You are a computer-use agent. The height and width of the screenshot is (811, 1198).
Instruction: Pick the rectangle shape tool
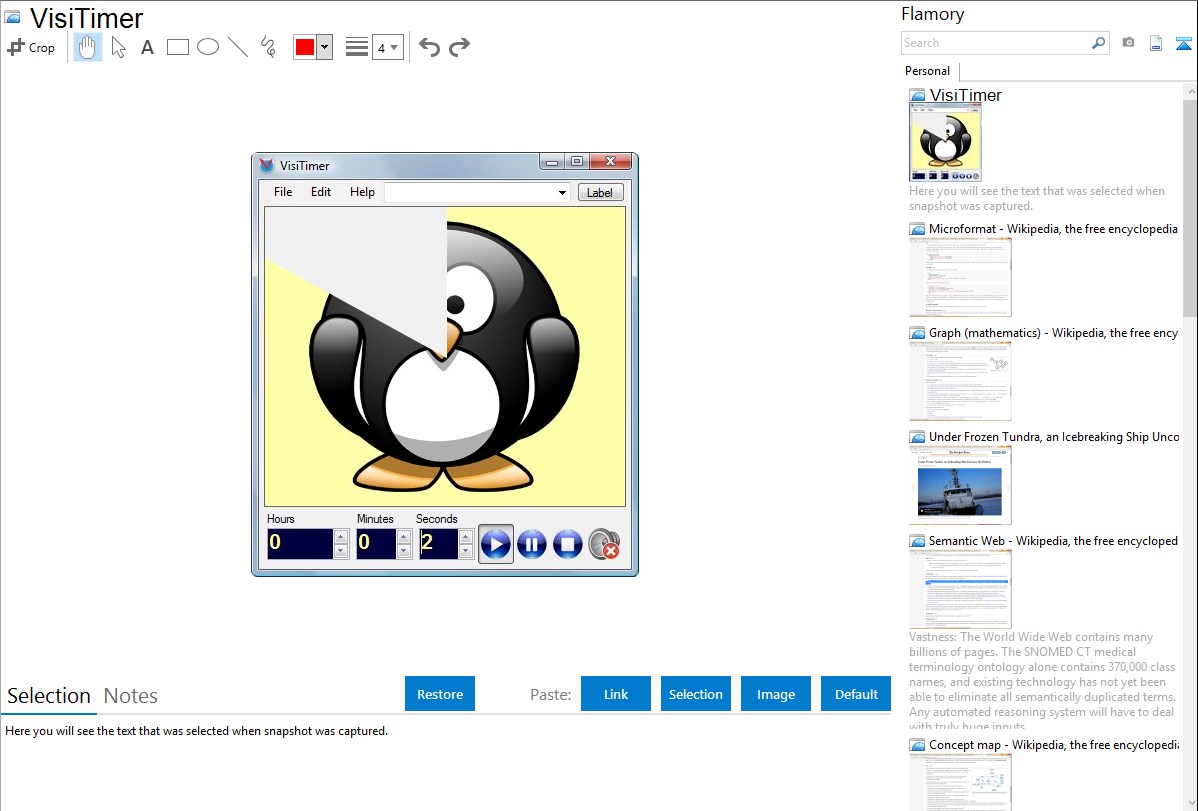click(x=178, y=47)
